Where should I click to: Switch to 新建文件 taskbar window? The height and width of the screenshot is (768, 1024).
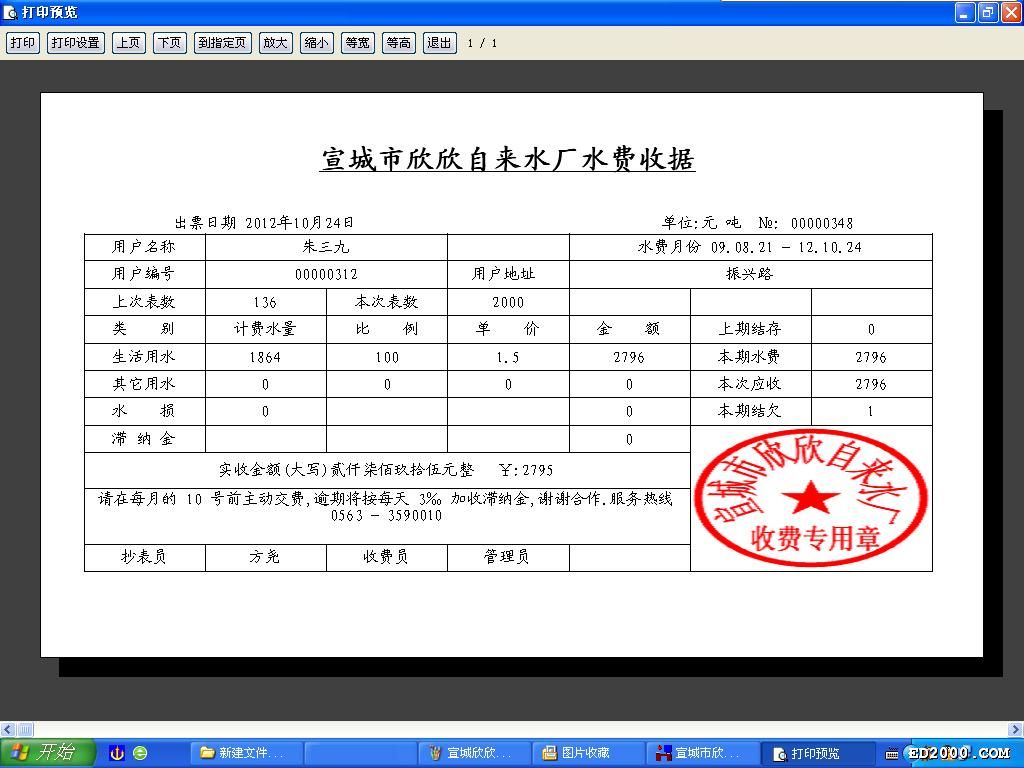(x=247, y=753)
